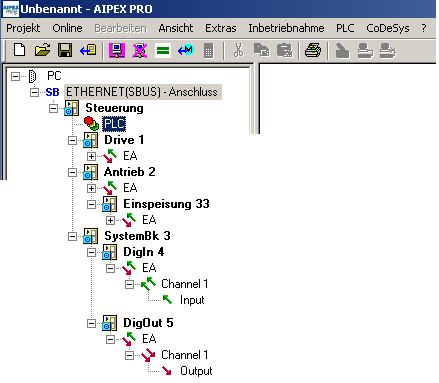The image size is (439, 383).
Task: Select the SystemBk 3 label
Action: [137, 236]
